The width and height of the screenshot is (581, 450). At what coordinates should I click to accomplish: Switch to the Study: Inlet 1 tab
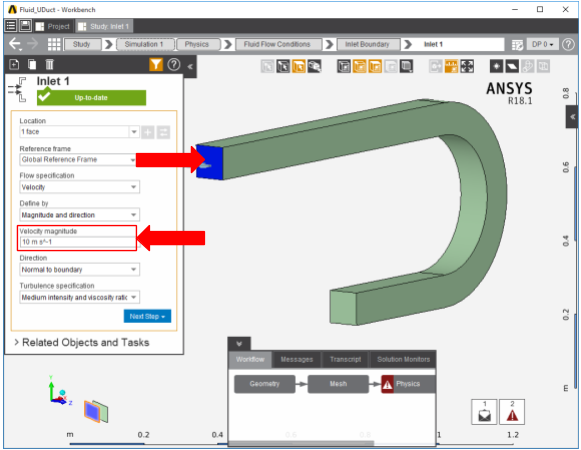point(103,26)
